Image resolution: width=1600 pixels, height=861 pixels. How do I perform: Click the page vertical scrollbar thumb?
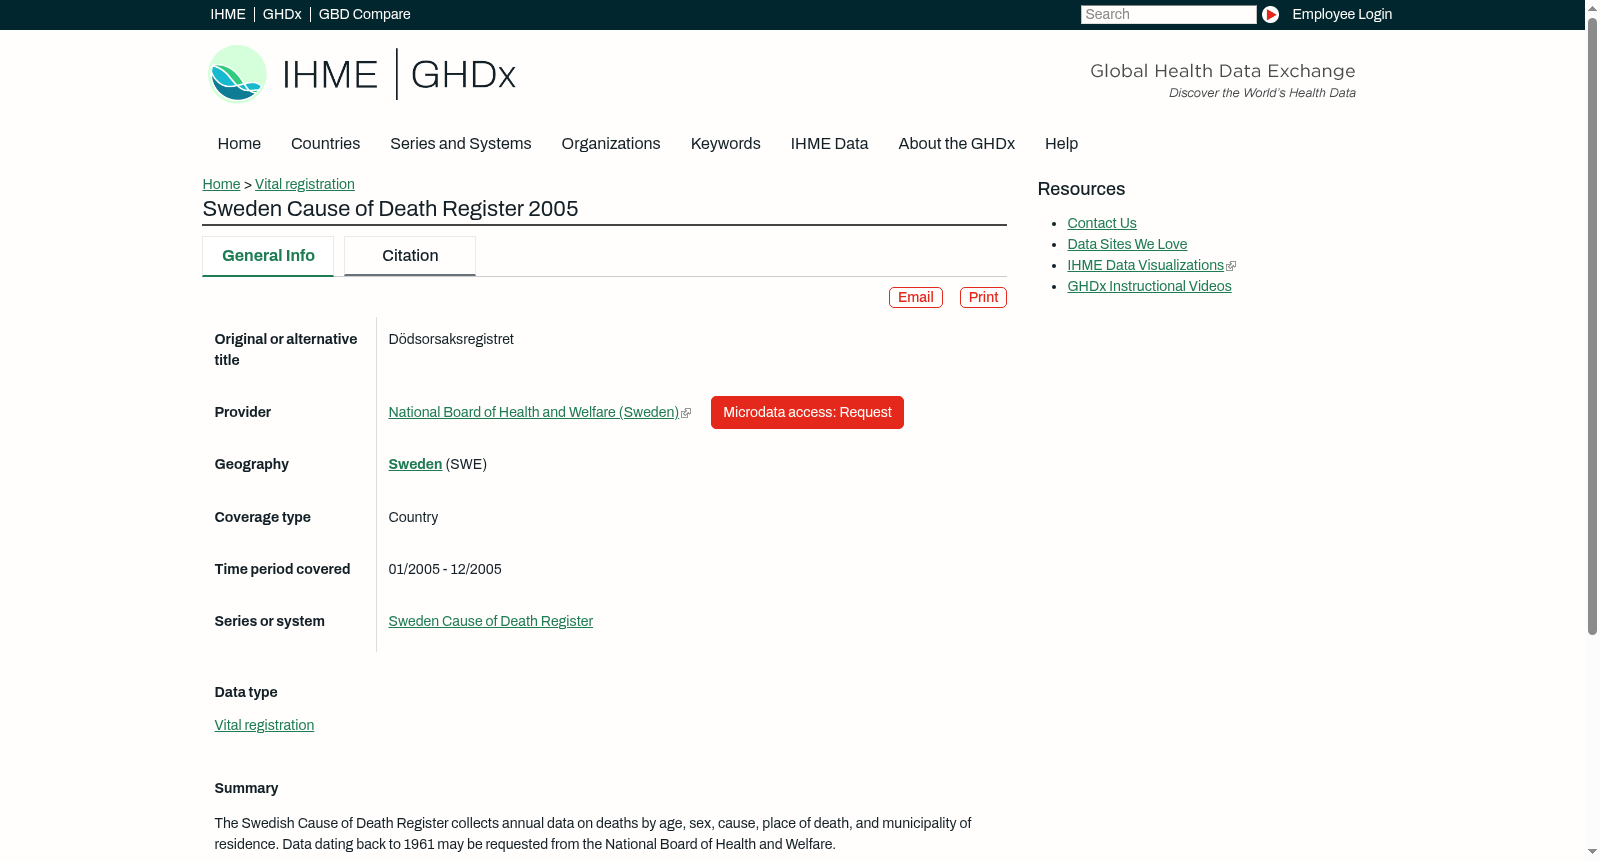pyautogui.click(x=1592, y=325)
